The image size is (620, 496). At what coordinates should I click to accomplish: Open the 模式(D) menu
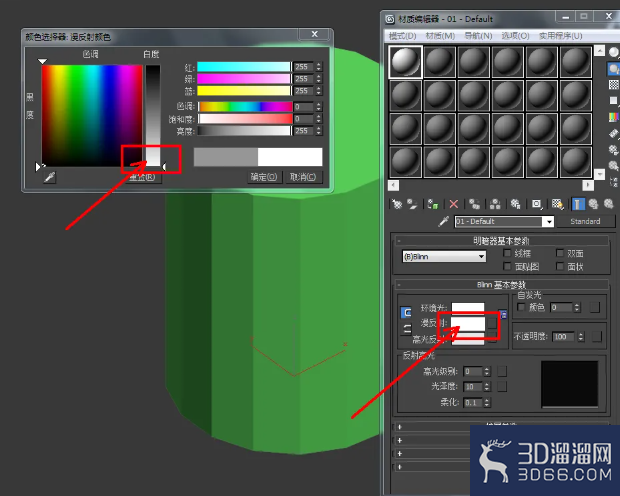[402, 36]
